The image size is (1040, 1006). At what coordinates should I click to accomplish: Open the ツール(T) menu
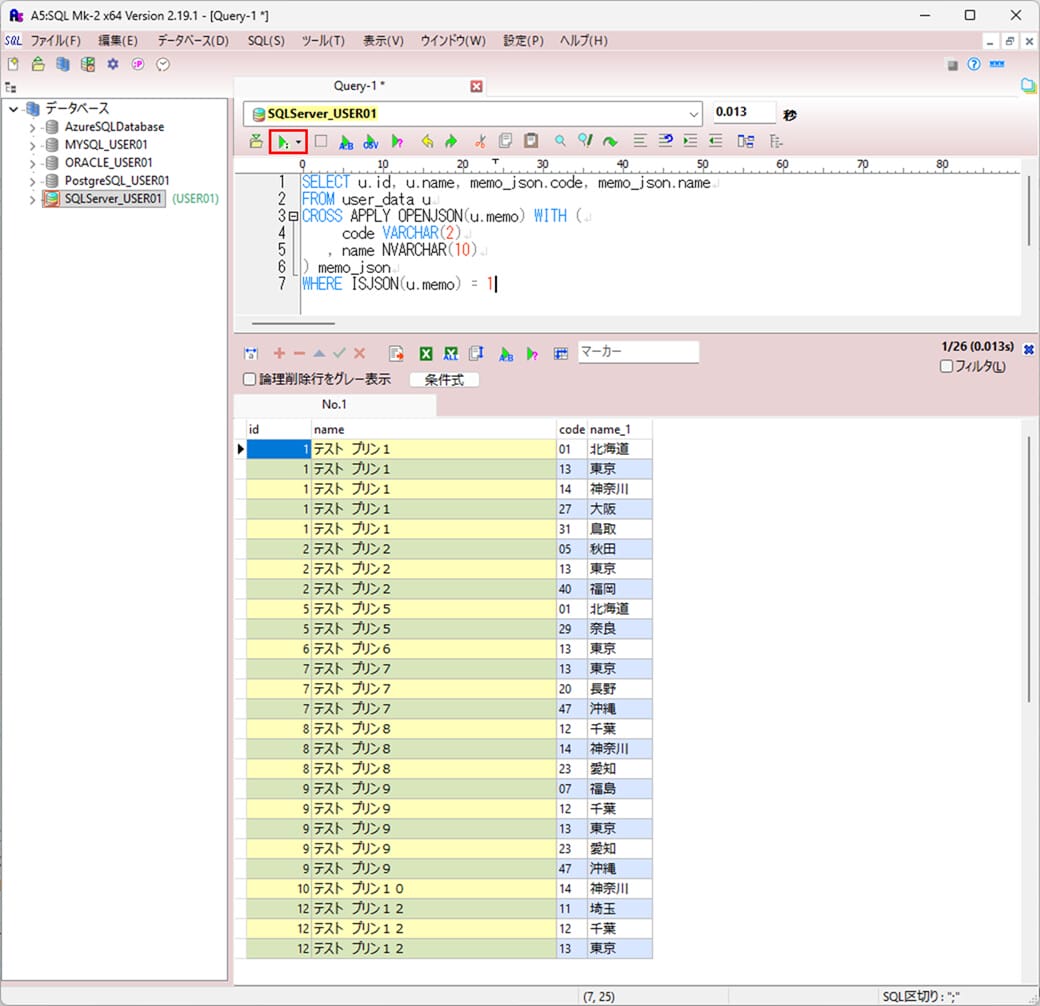point(323,41)
